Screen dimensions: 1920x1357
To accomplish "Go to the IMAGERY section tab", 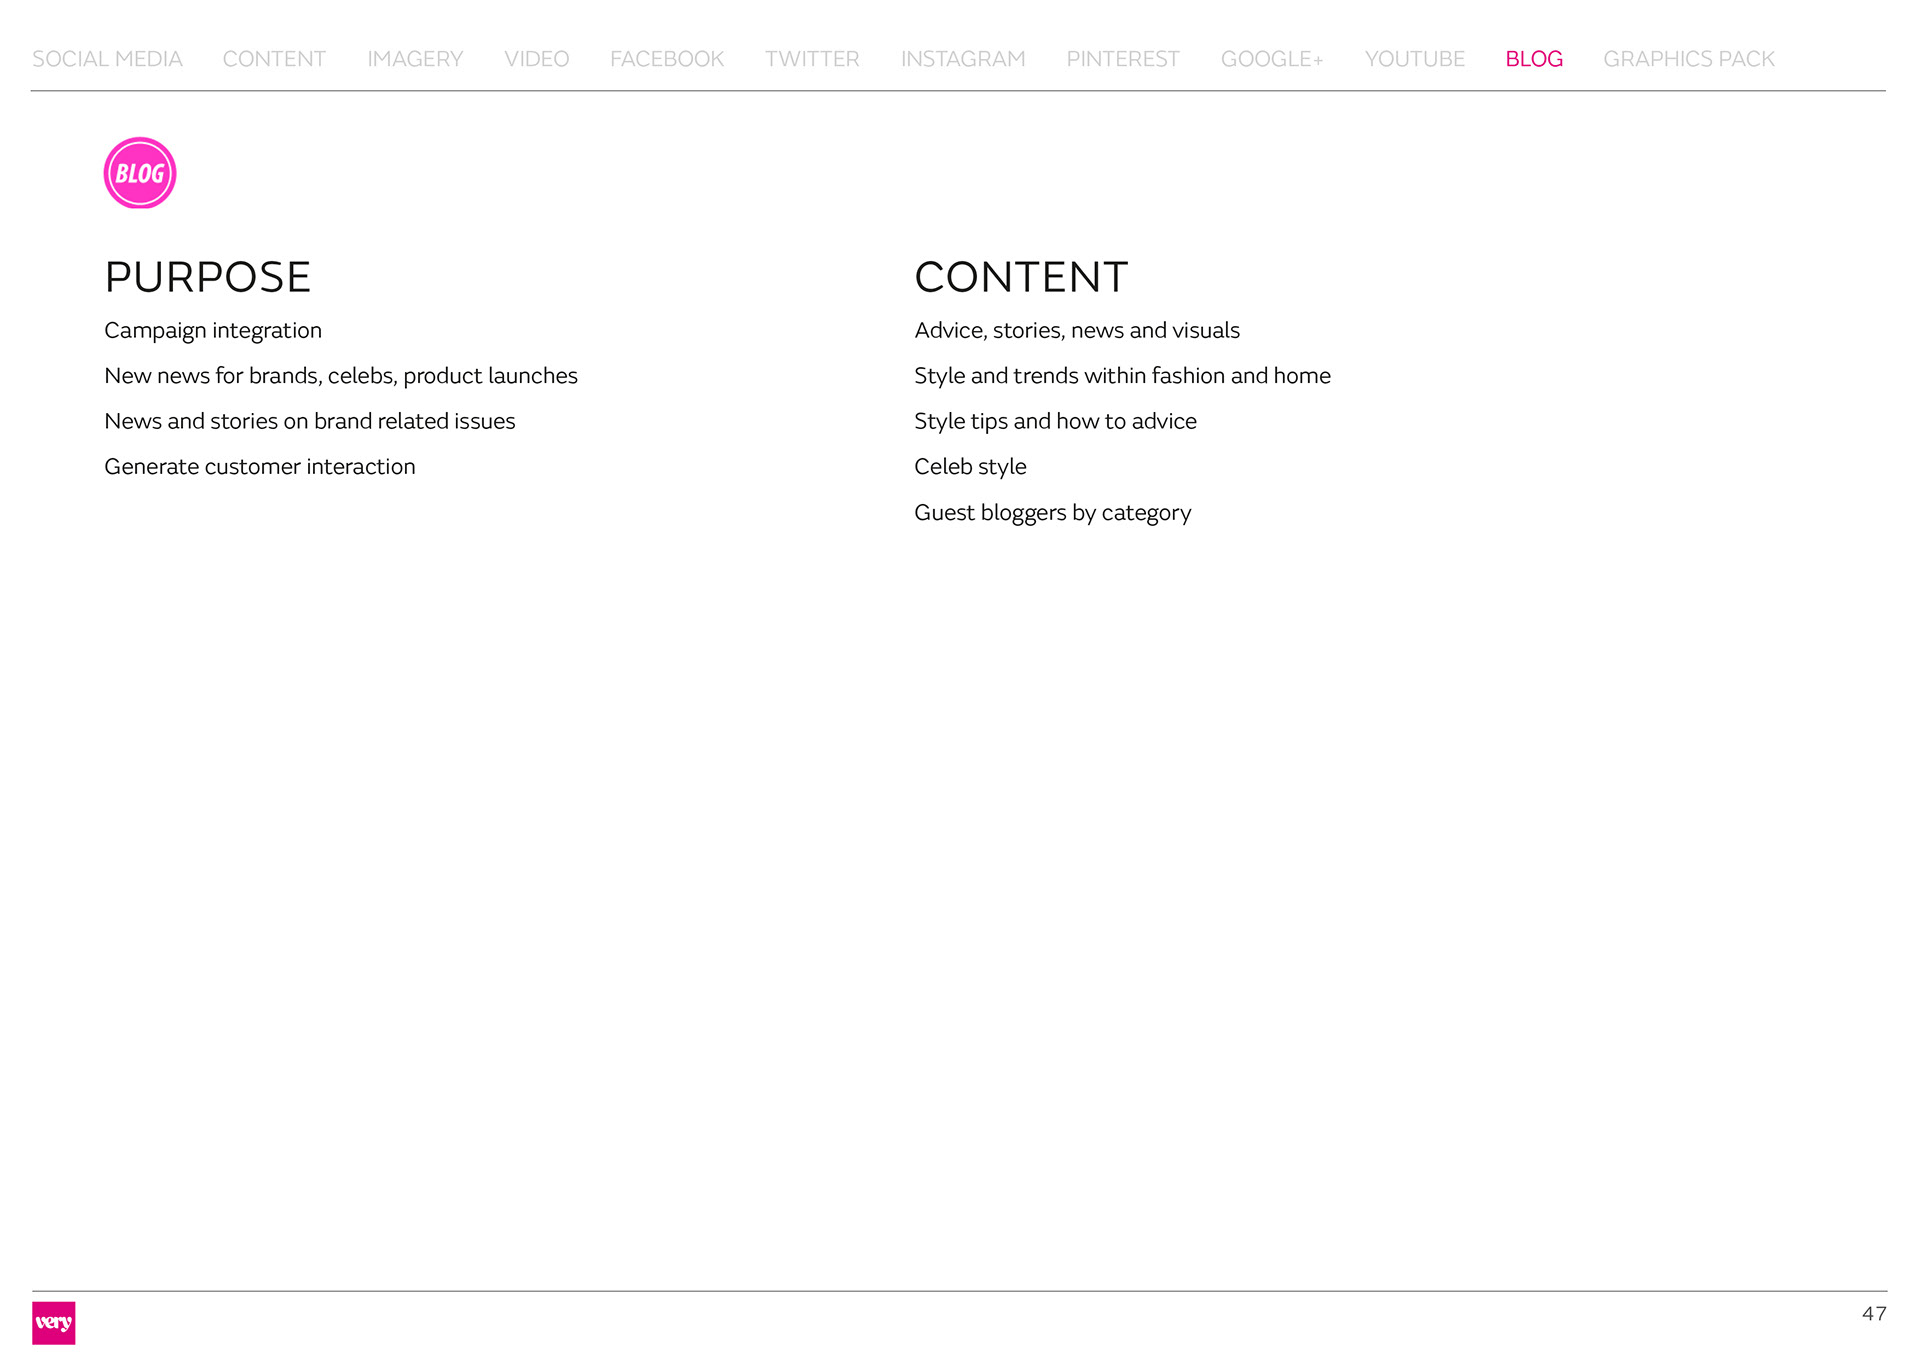I will tap(415, 59).
